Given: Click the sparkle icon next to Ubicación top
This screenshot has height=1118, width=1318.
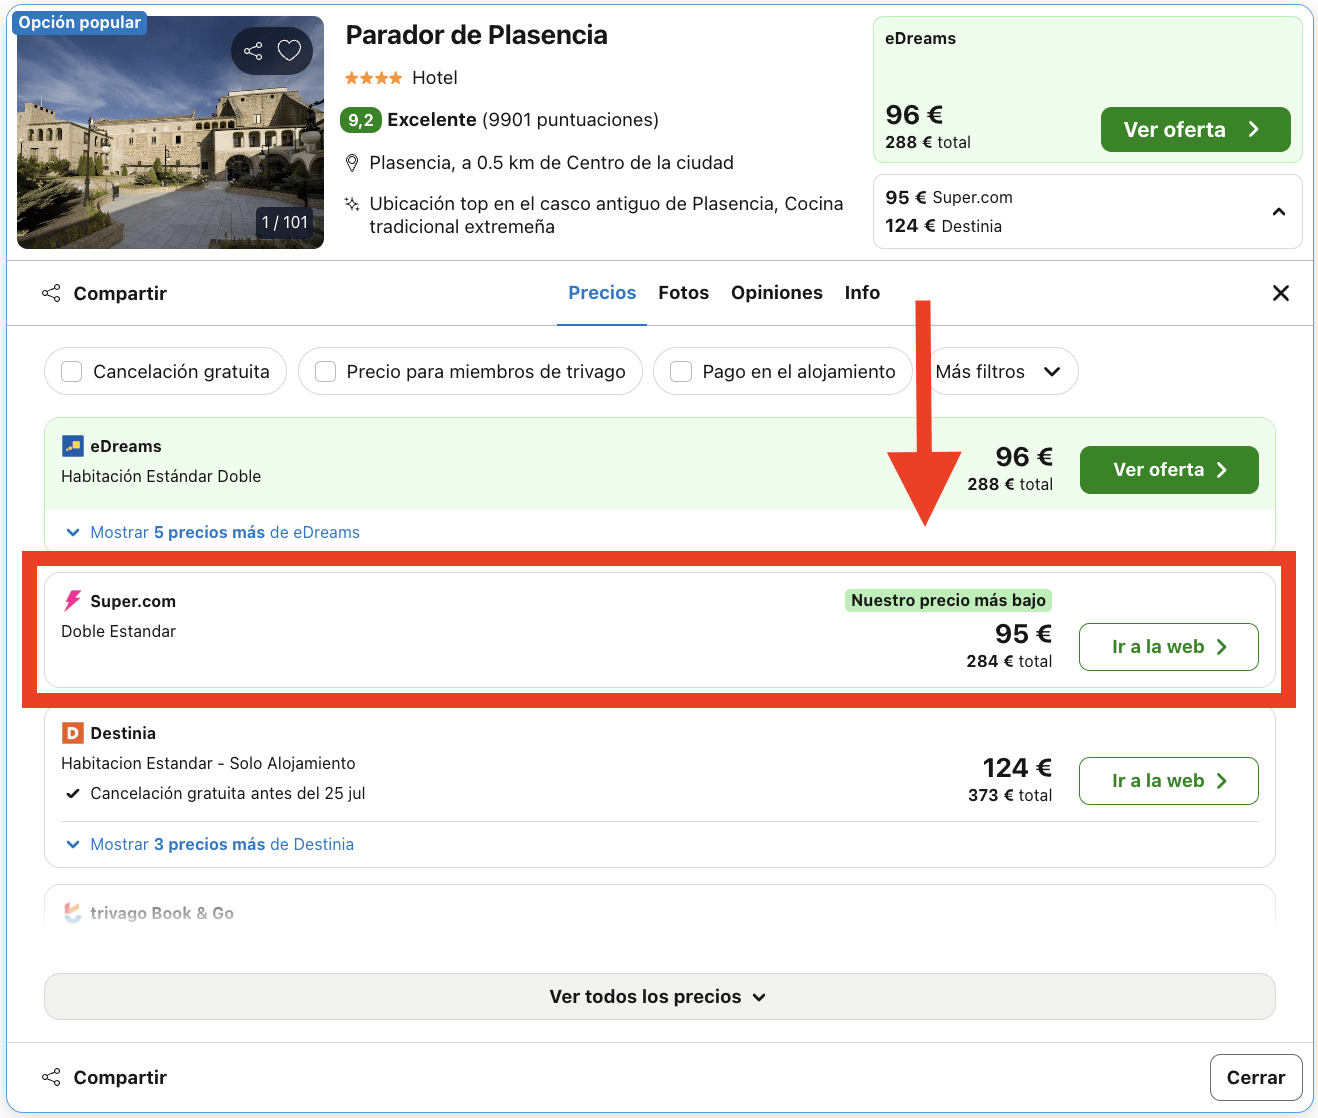Looking at the screenshot, I should point(352,204).
